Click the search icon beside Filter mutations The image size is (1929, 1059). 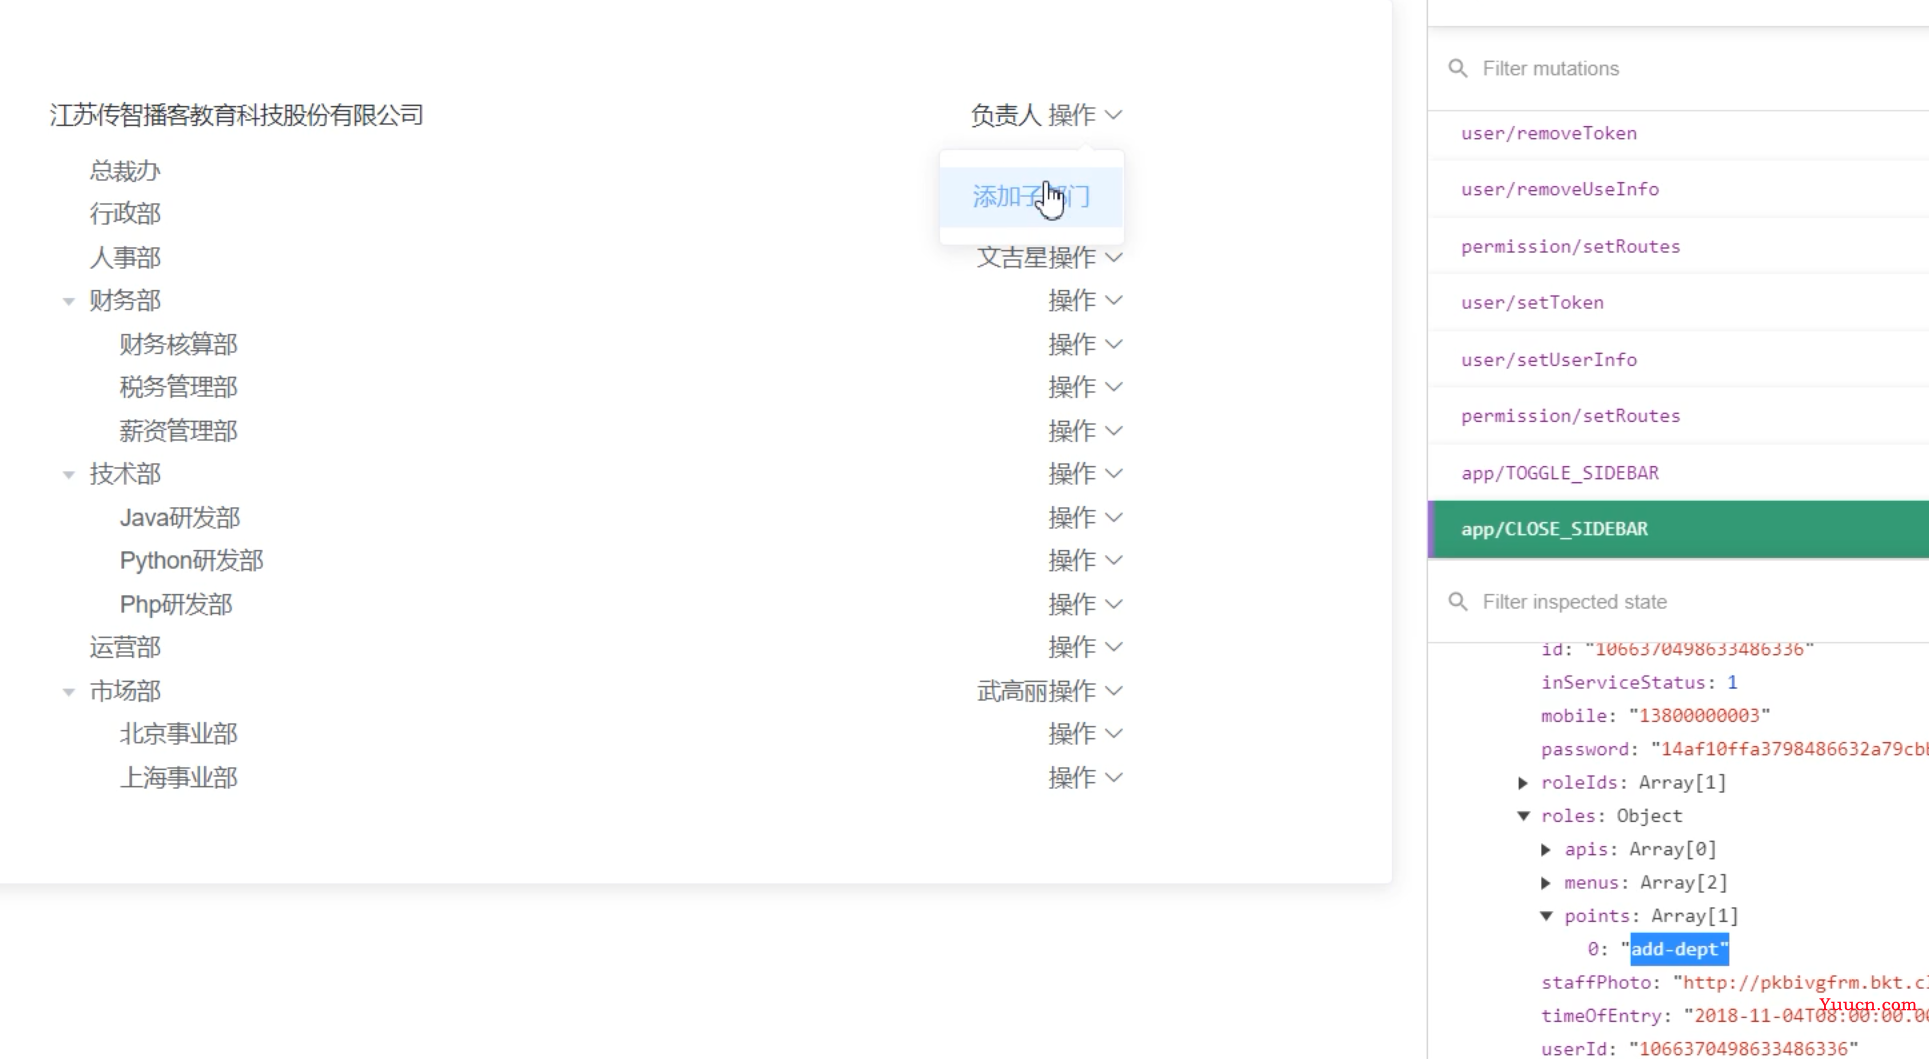pos(1458,68)
